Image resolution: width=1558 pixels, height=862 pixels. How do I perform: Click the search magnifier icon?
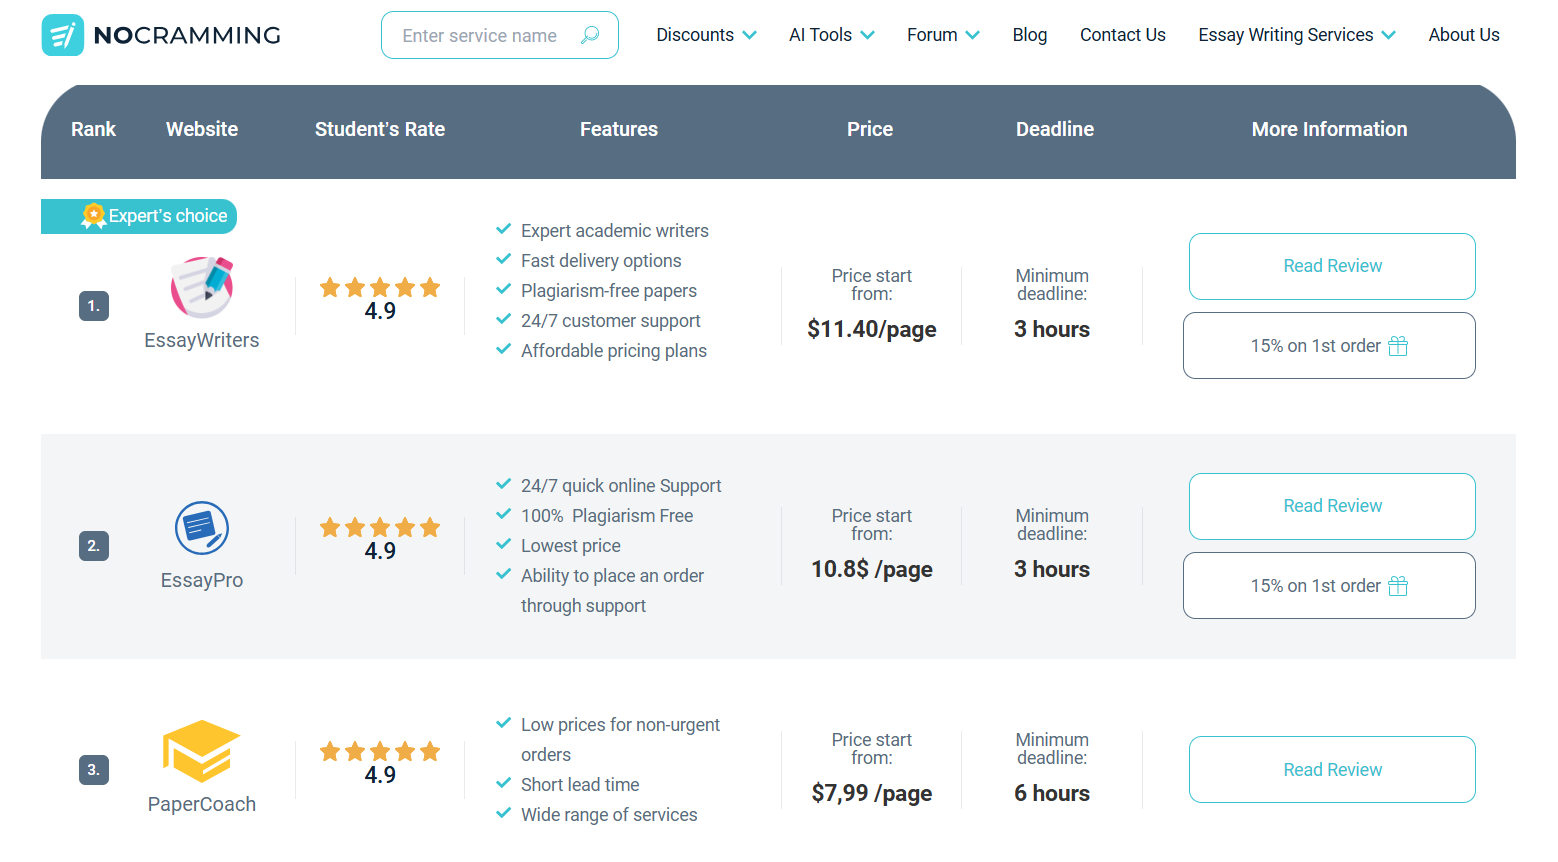point(590,35)
